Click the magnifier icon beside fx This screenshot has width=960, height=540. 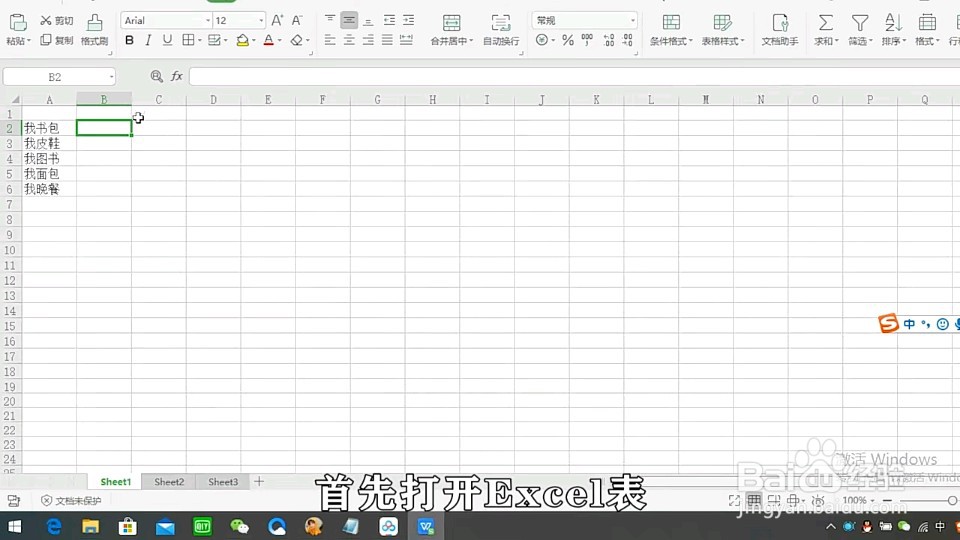(157, 76)
